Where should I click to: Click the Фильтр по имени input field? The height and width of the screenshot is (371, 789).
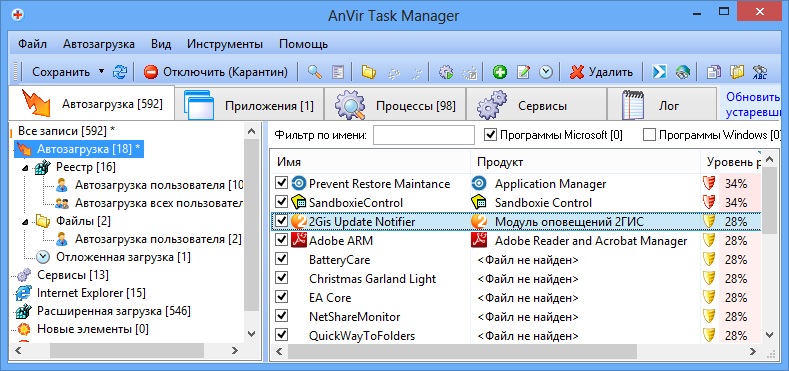click(x=424, y=135)
